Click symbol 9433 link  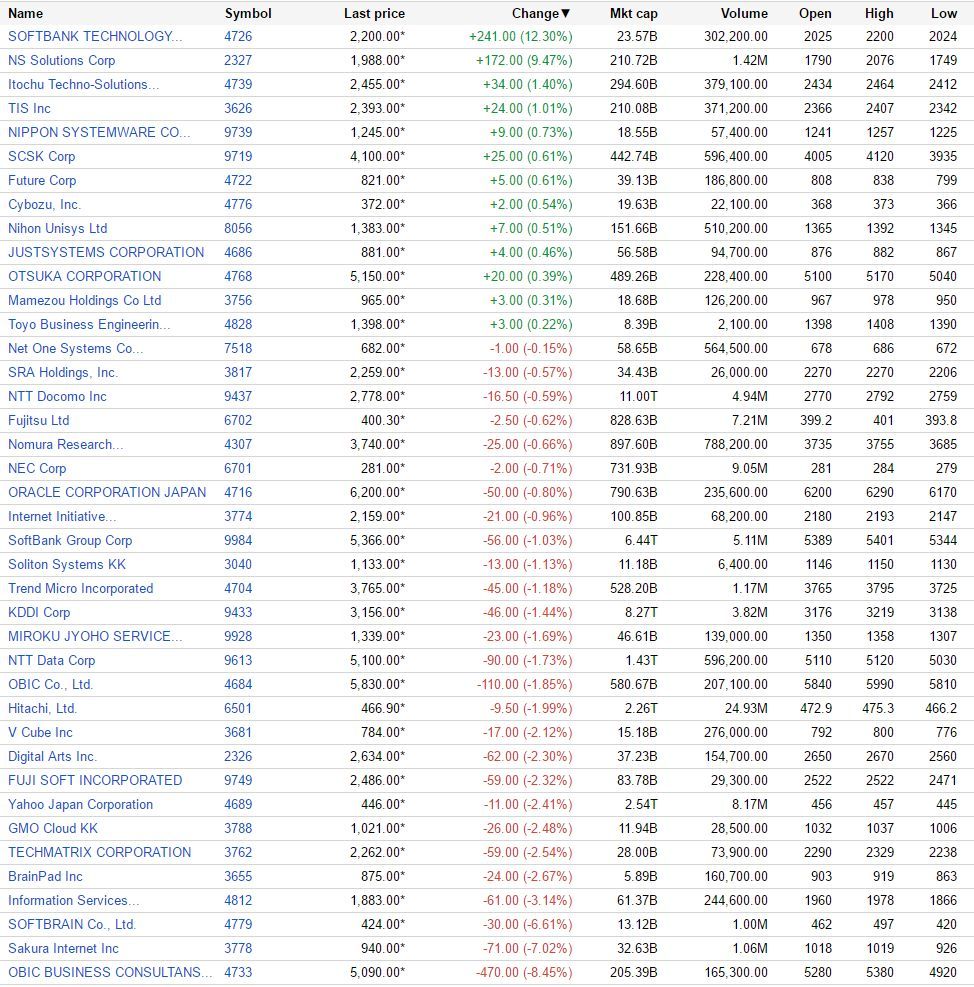point(238,612)
